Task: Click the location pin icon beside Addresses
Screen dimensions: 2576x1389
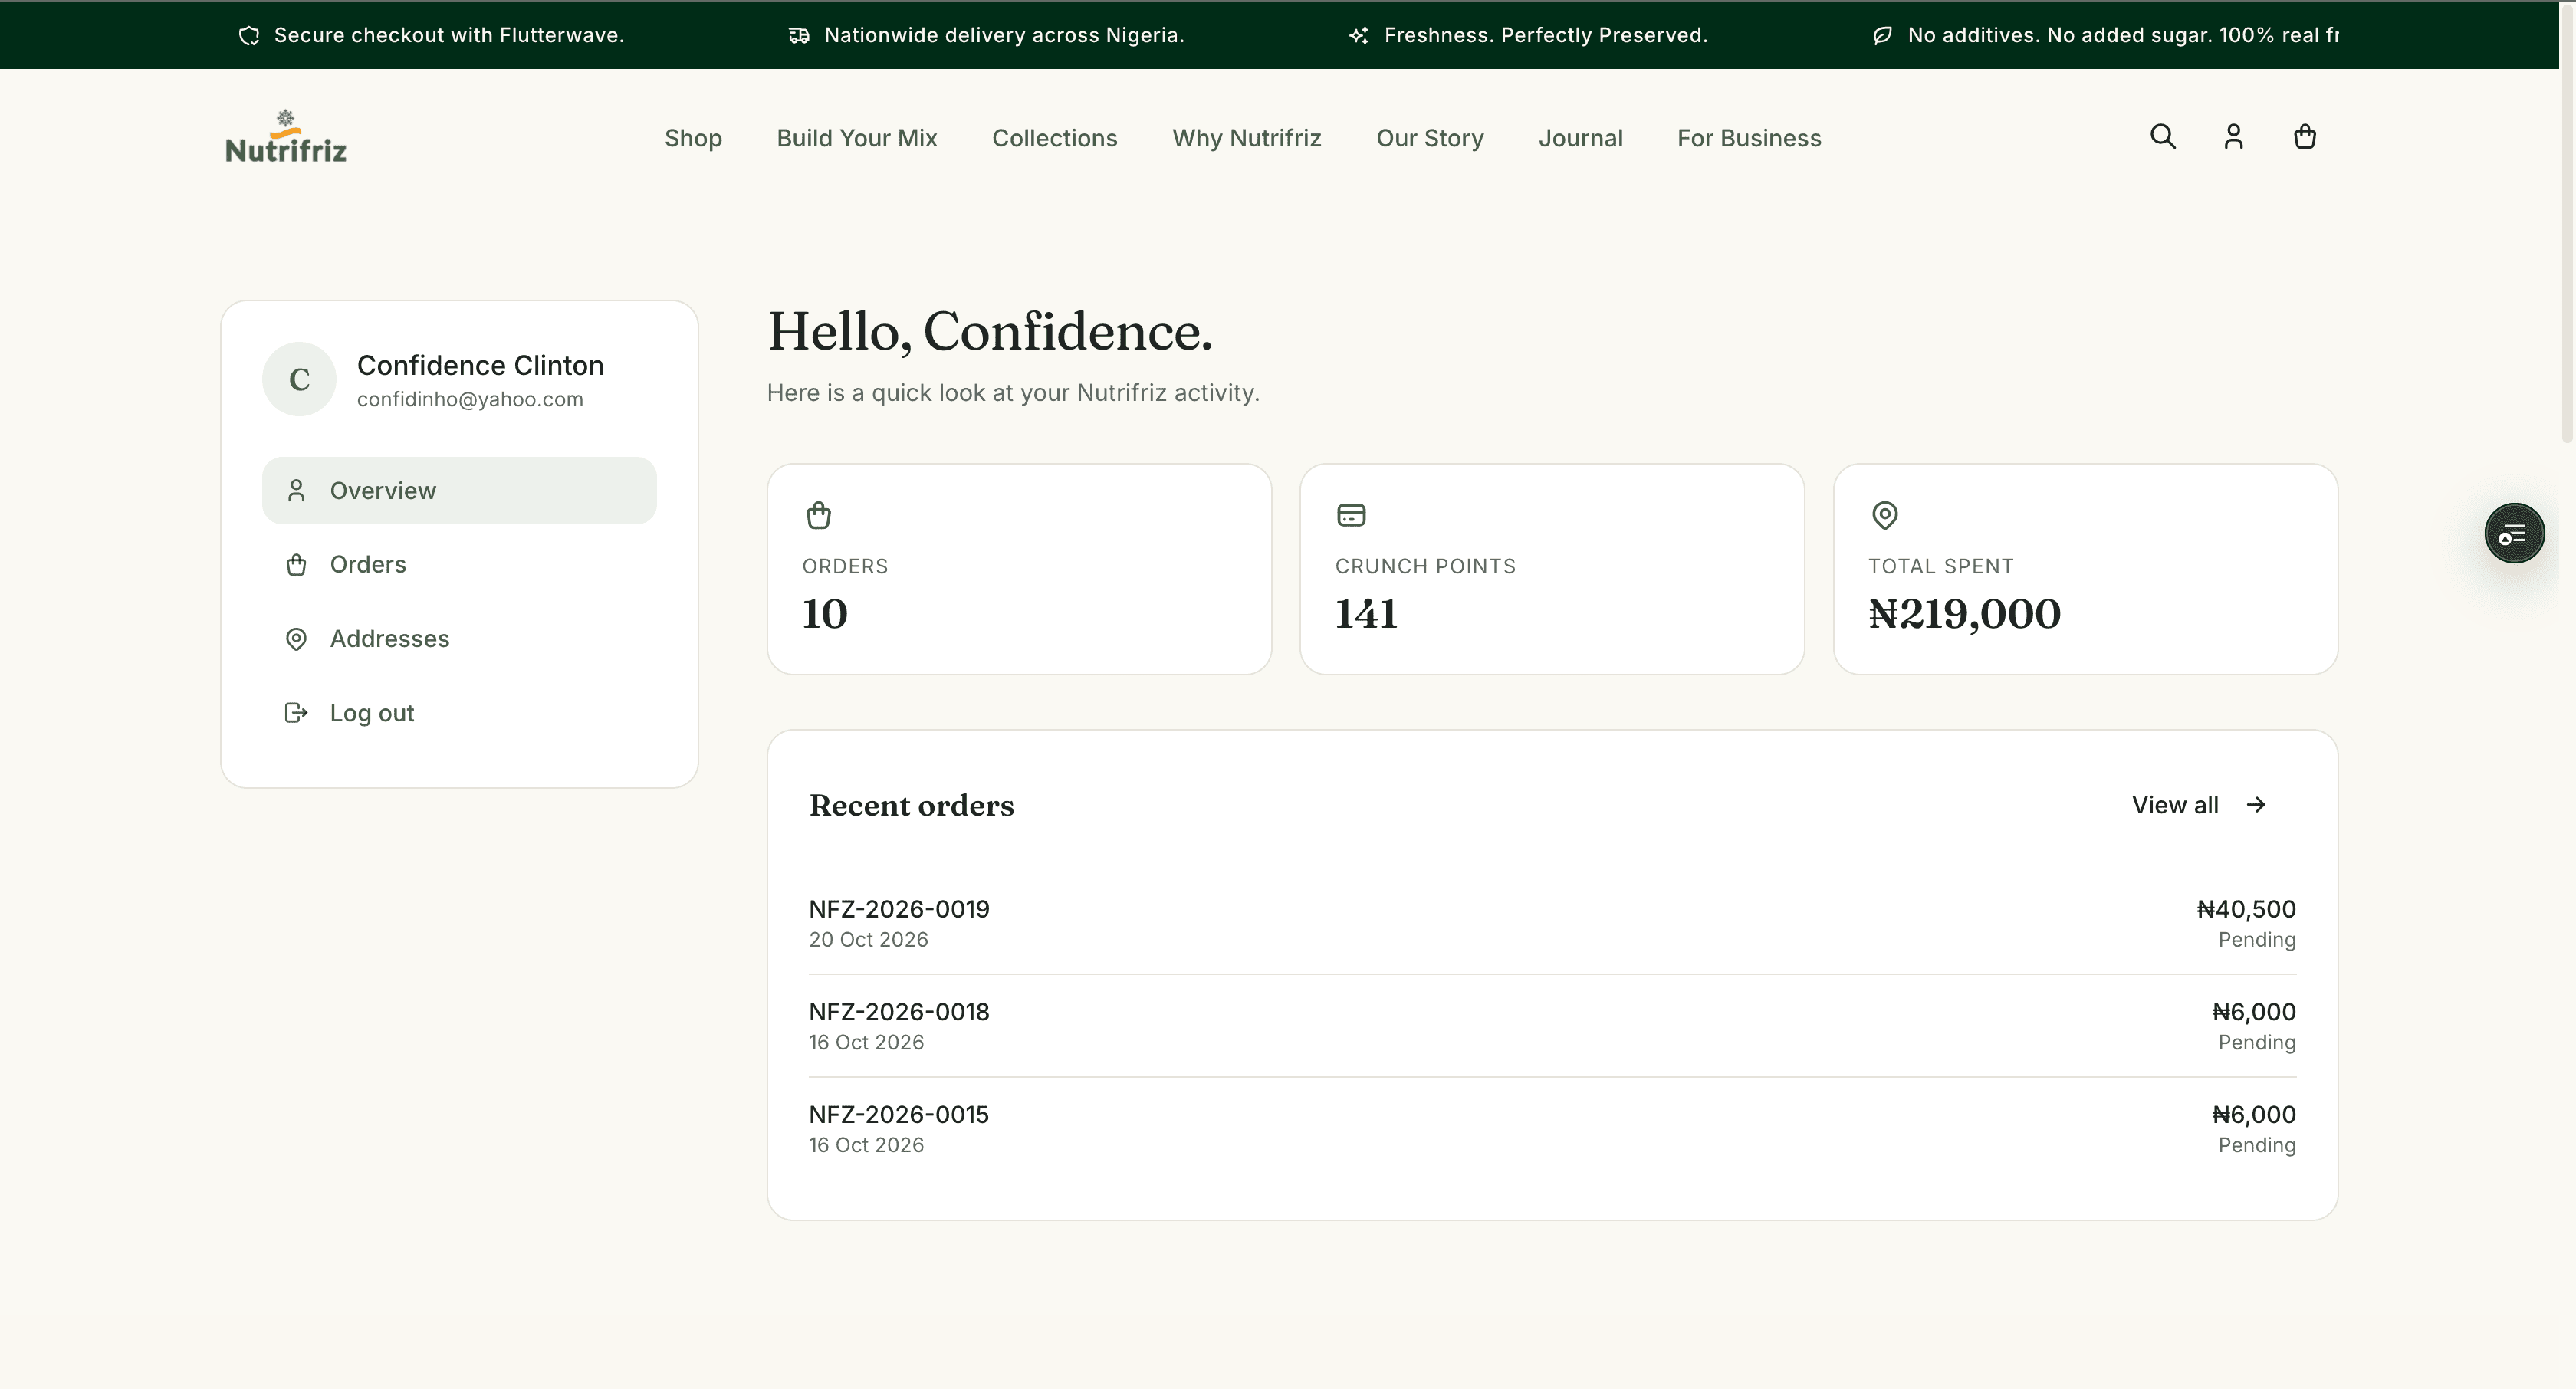Action: click(x=296, y=639)
